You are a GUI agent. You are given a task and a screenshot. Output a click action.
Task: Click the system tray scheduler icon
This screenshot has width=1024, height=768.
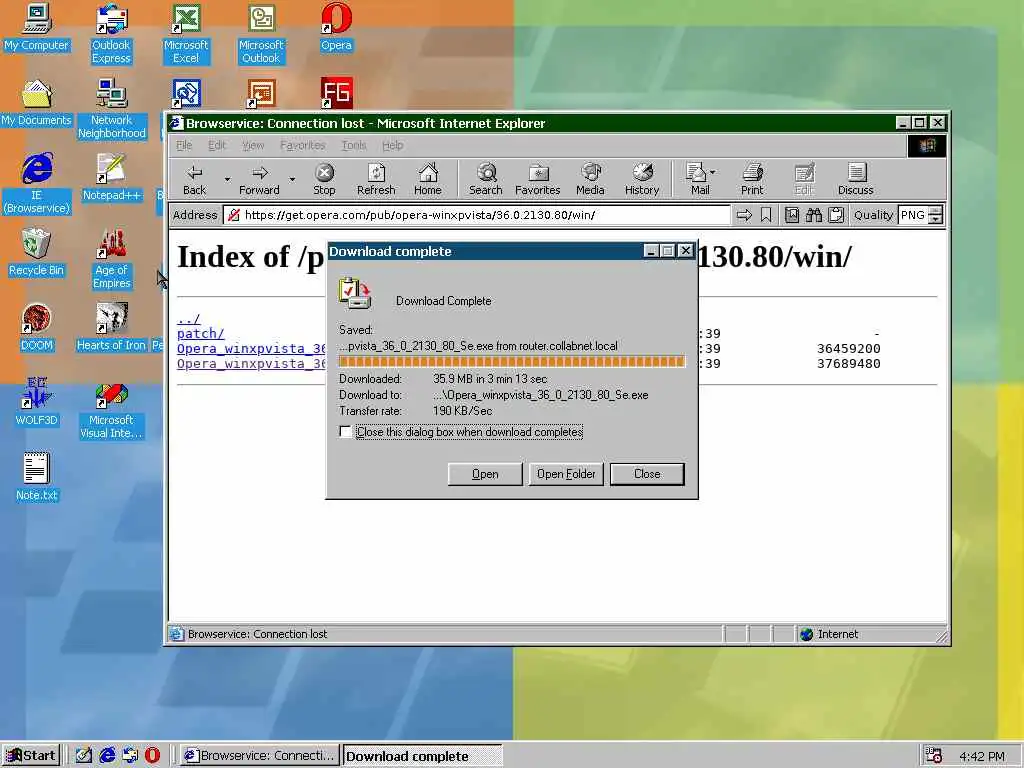934,756
